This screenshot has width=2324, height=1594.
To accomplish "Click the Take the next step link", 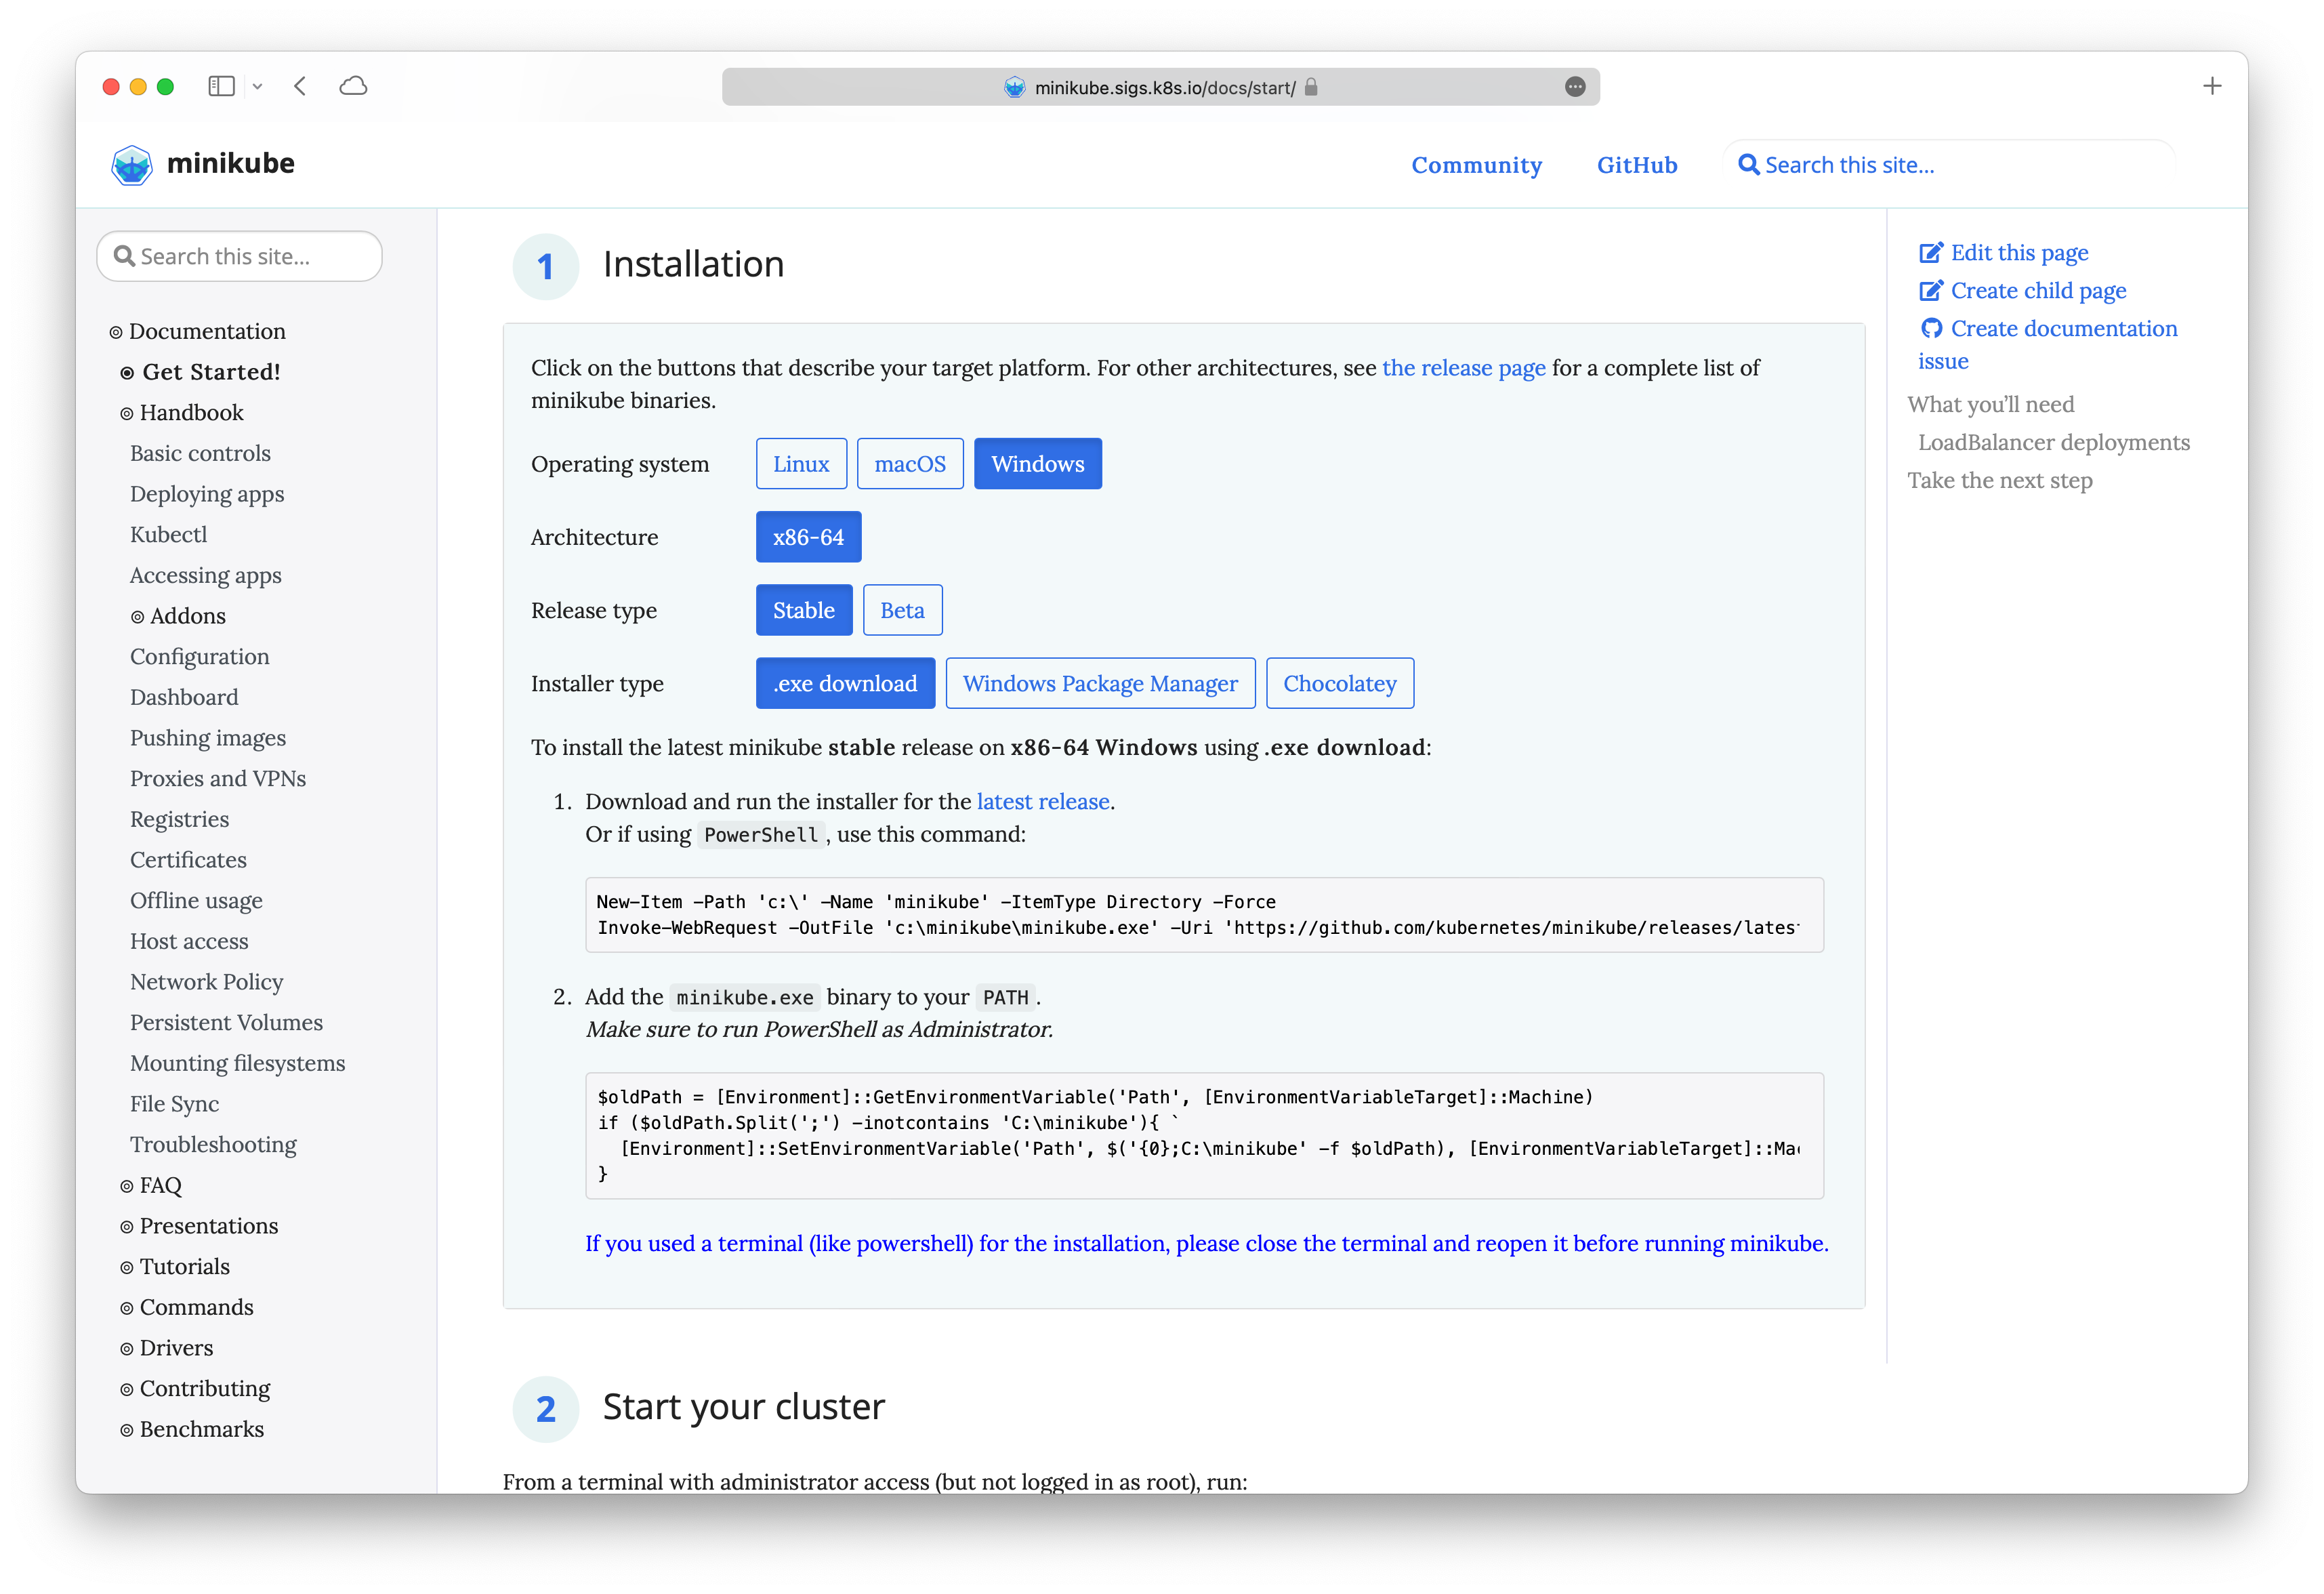I will point(2000,480).
